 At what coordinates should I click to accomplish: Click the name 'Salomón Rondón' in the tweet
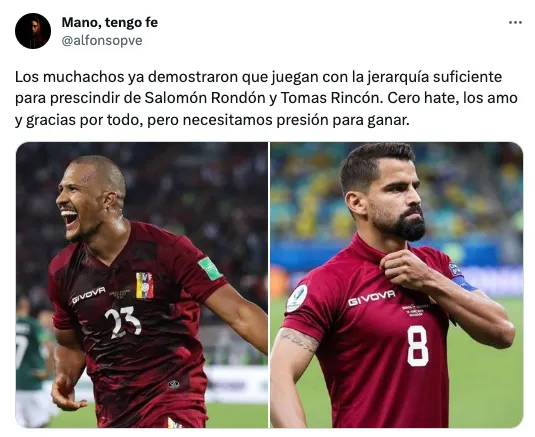[x=205, y=98]
